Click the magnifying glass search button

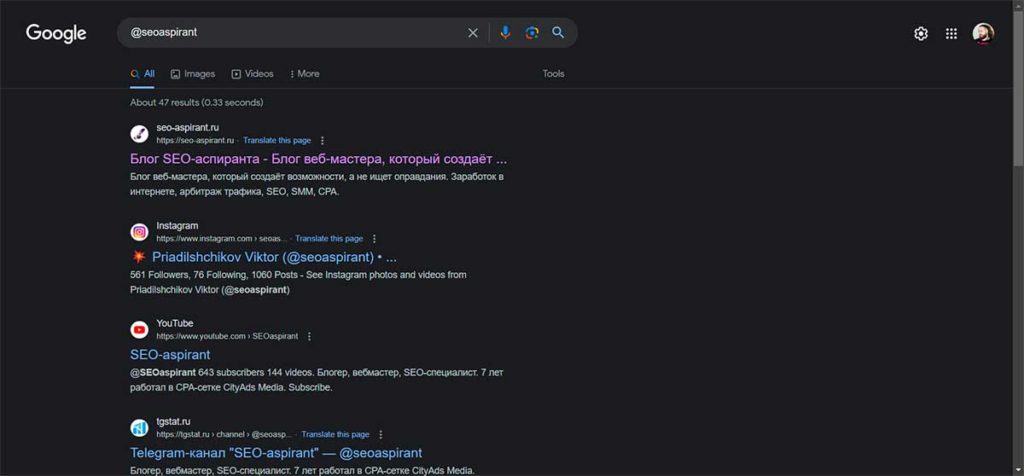pyautogui.click(x=558, y=33)
